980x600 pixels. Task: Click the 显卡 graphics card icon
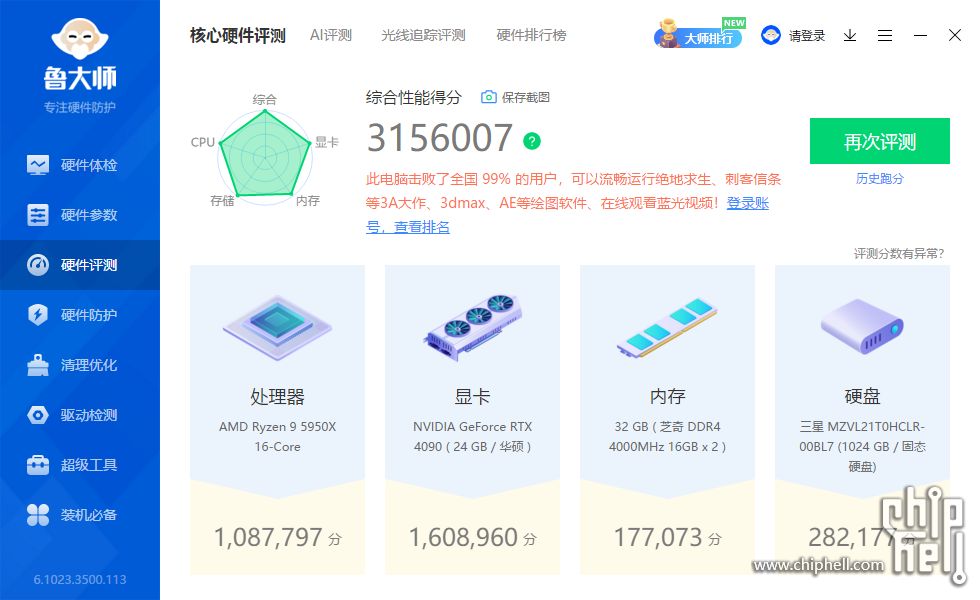point(472,328)
